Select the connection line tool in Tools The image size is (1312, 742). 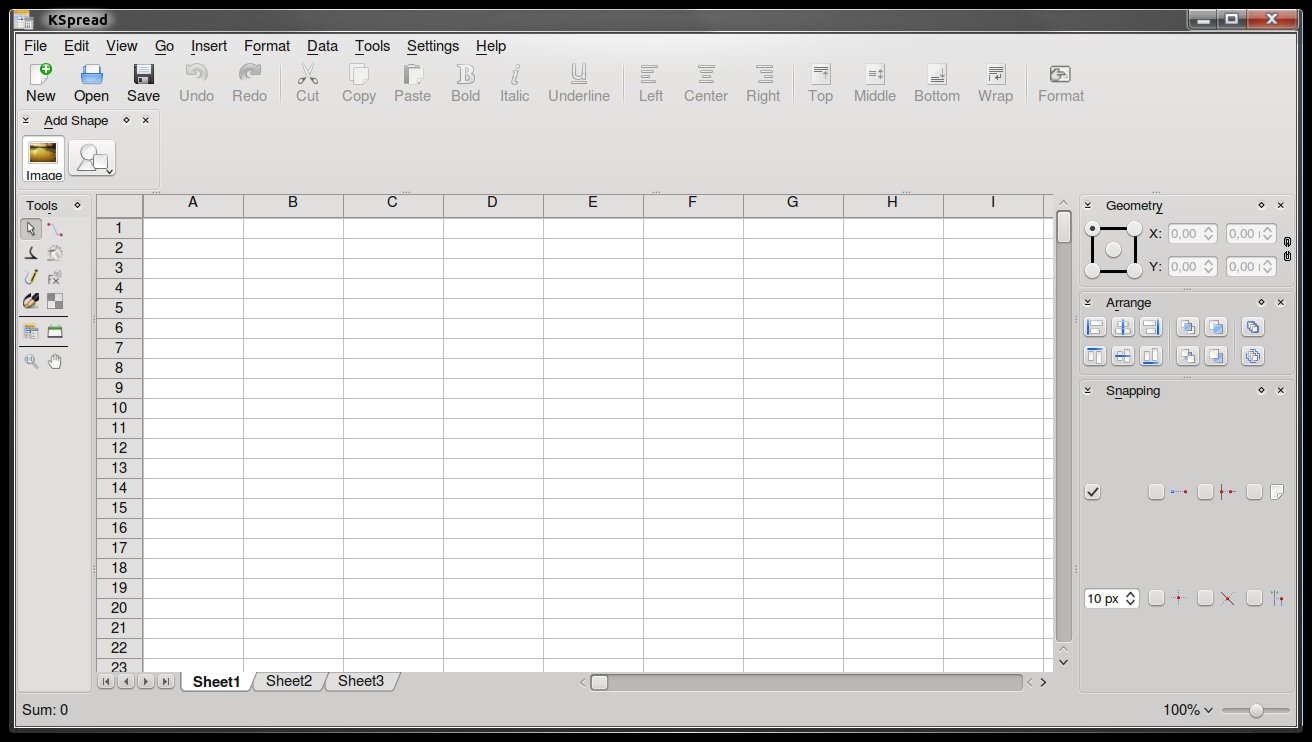[x=55, y=229]
